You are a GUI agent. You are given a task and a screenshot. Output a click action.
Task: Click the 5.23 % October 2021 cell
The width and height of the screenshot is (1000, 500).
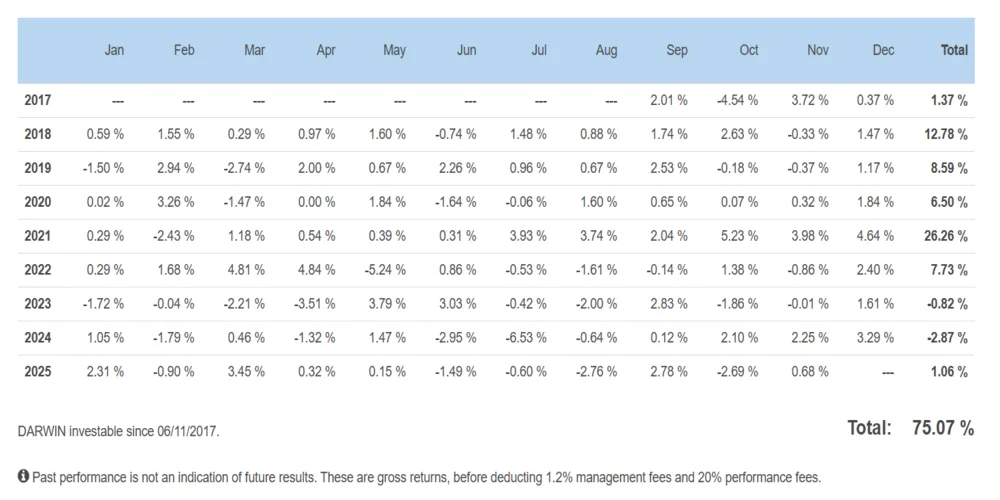click(739, 236)
